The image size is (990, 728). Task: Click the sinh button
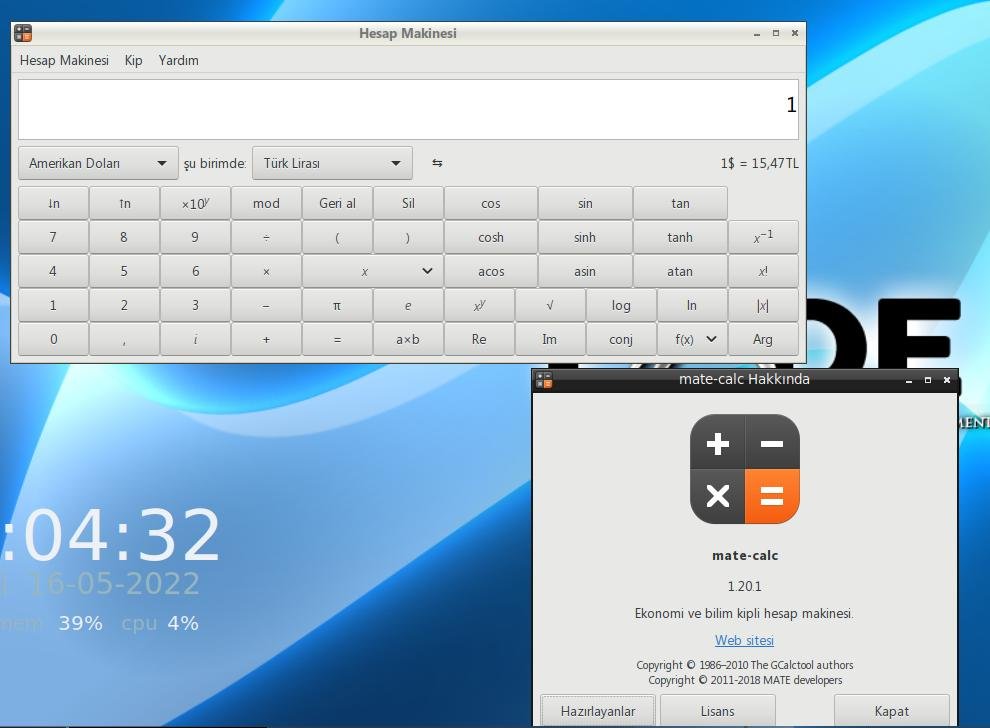[x=585, y=237]
